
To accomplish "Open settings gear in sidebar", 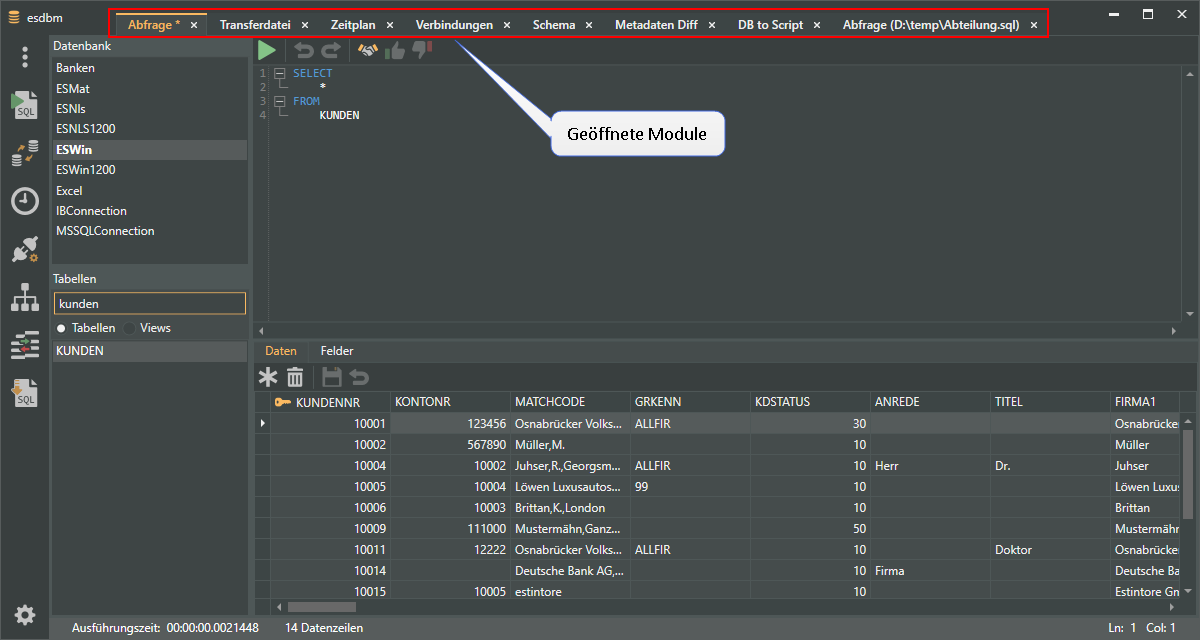I will pos(25,615).
